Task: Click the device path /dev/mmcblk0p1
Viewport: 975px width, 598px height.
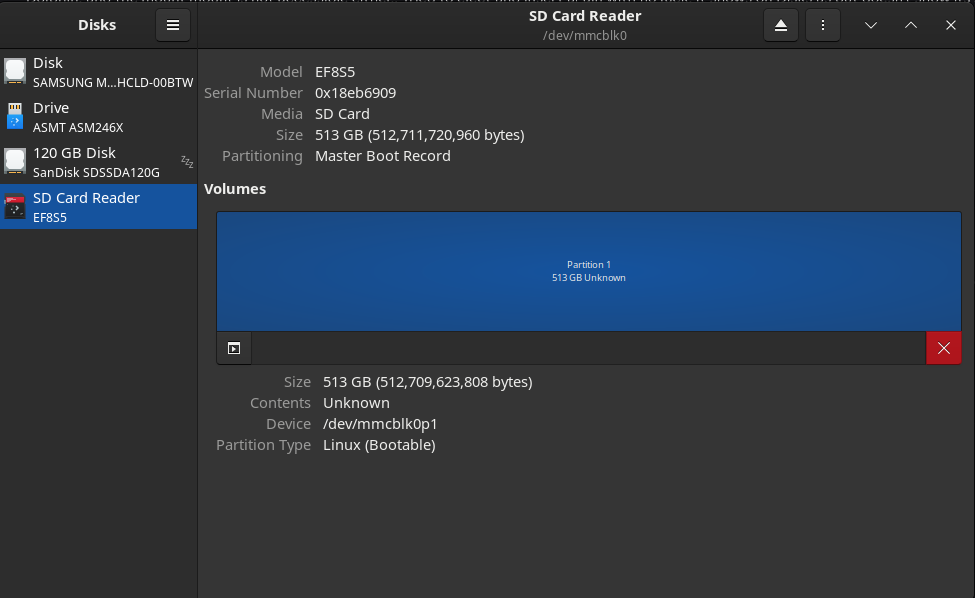Action: coord(380,424)
